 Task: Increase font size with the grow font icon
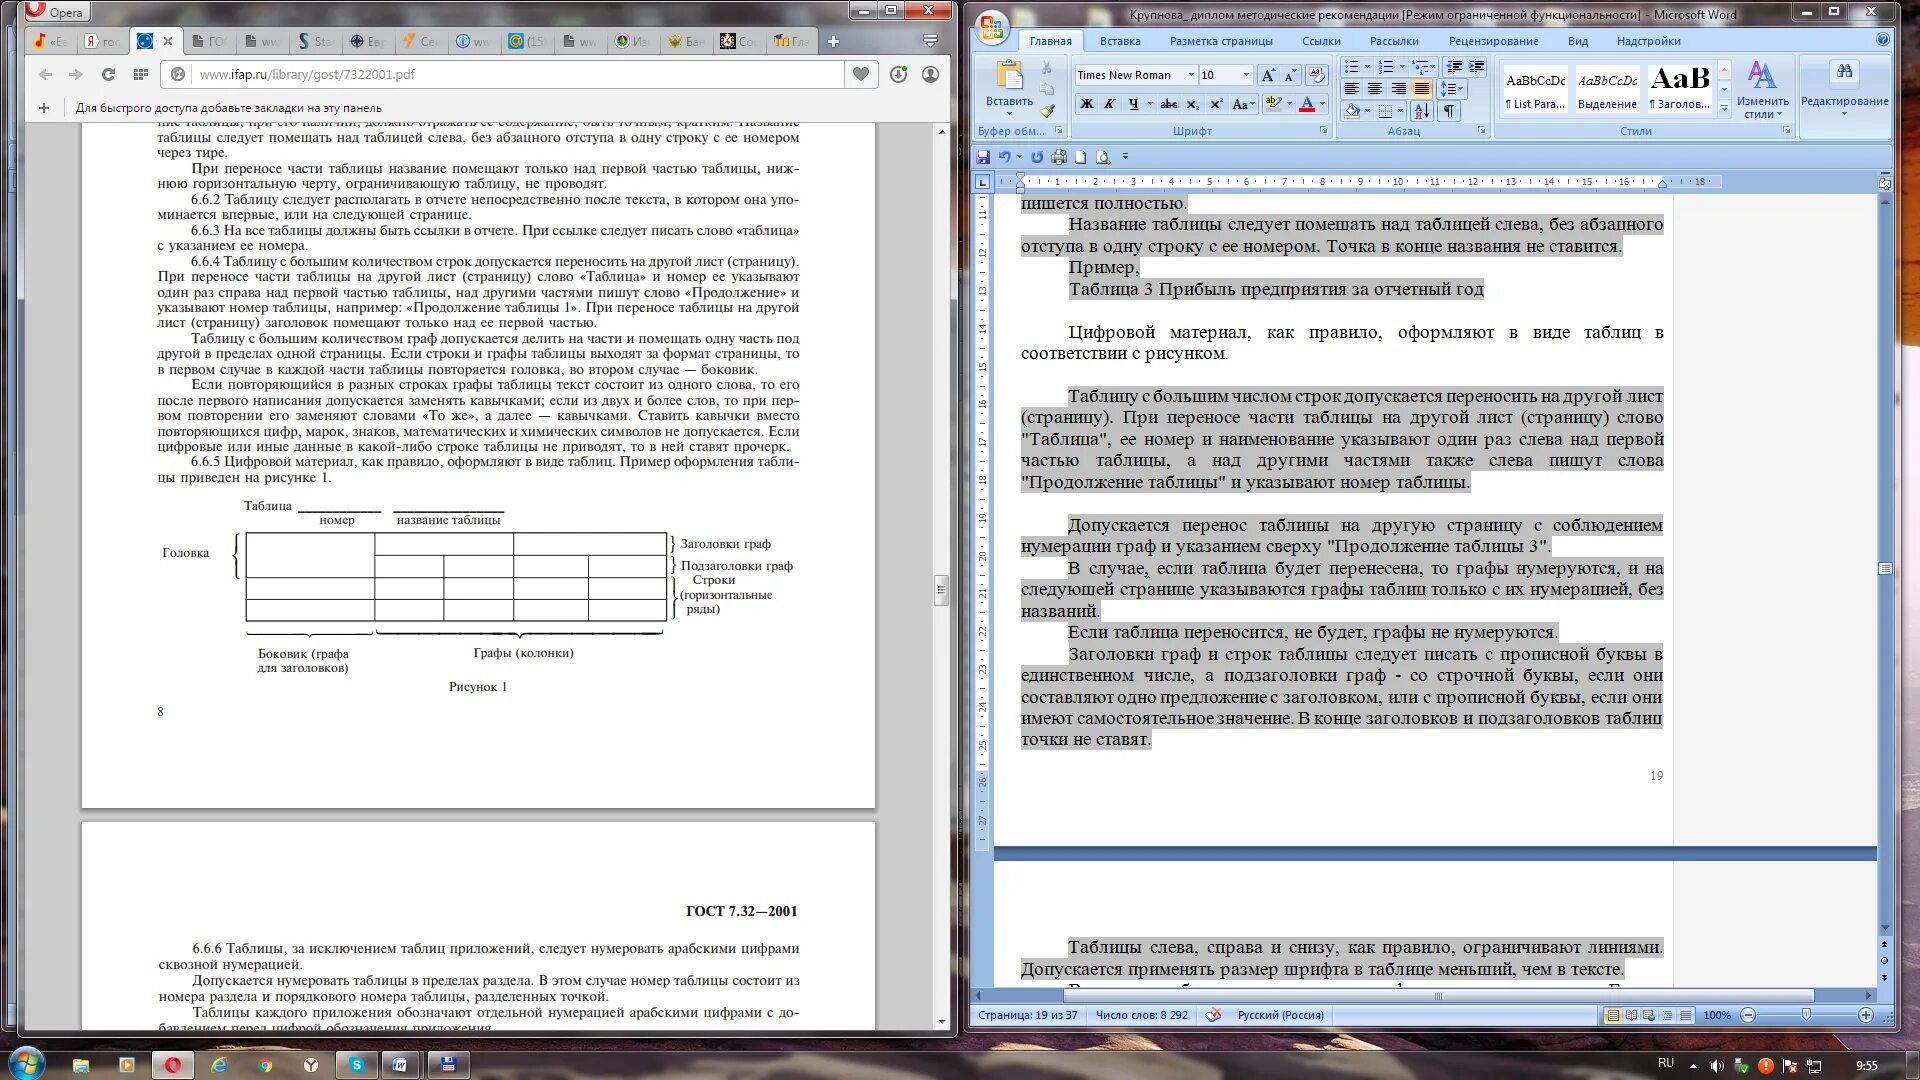pyautogui.click(x=1268, y=75)
